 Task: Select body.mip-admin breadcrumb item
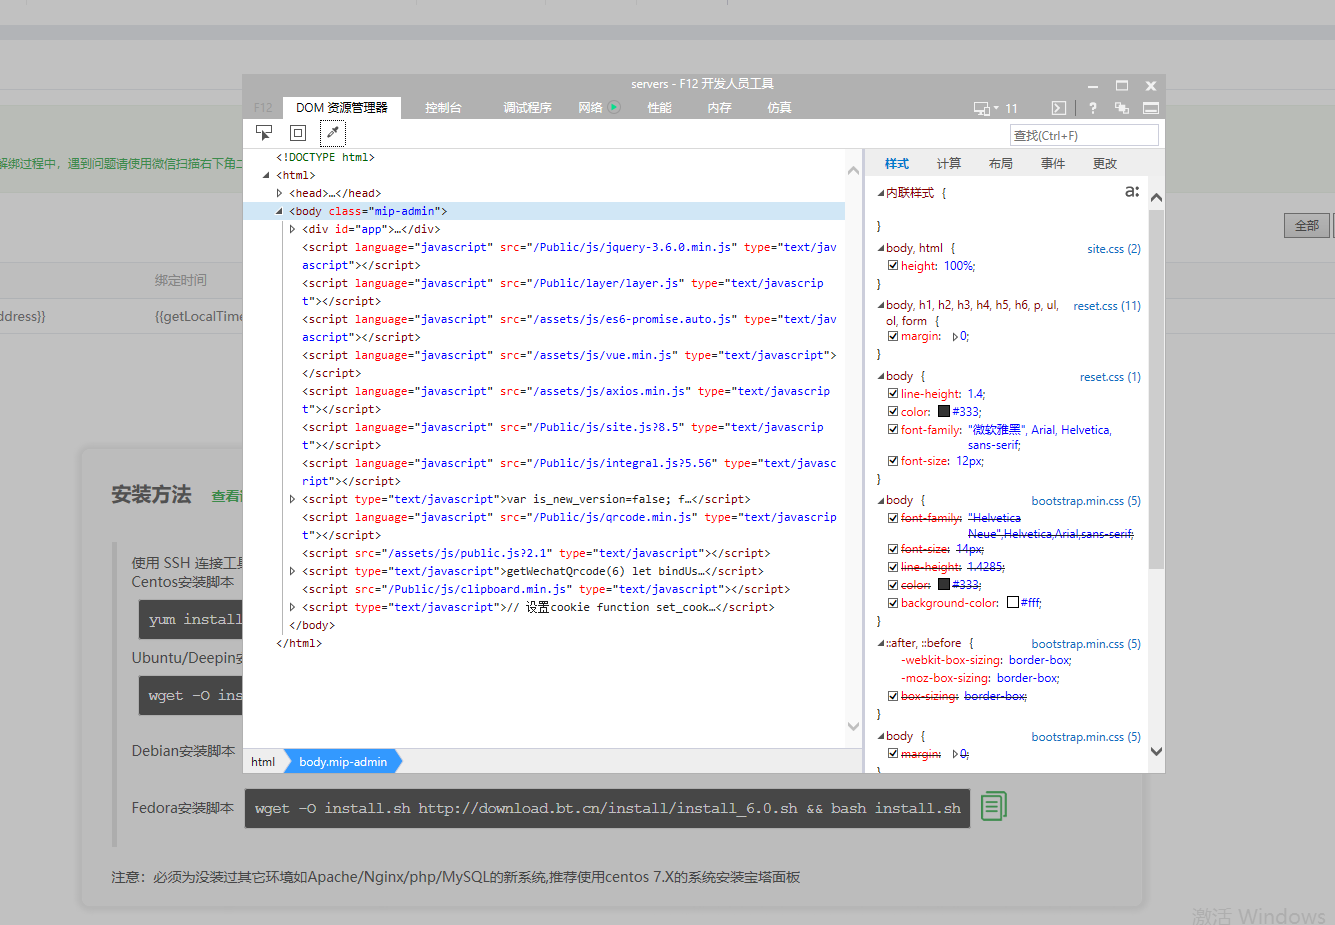pos(343,762)
